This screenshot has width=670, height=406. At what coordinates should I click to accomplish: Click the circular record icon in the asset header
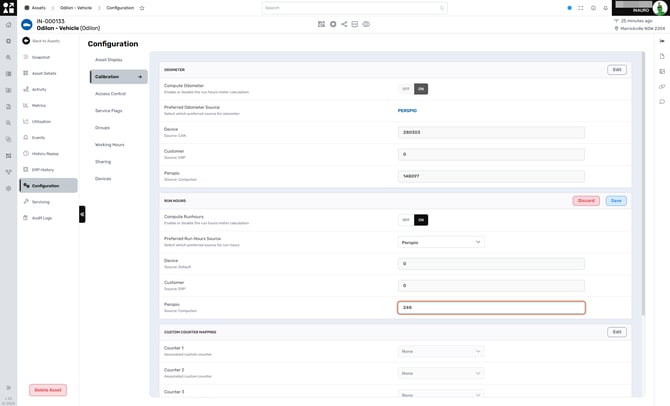click(333, 24)
